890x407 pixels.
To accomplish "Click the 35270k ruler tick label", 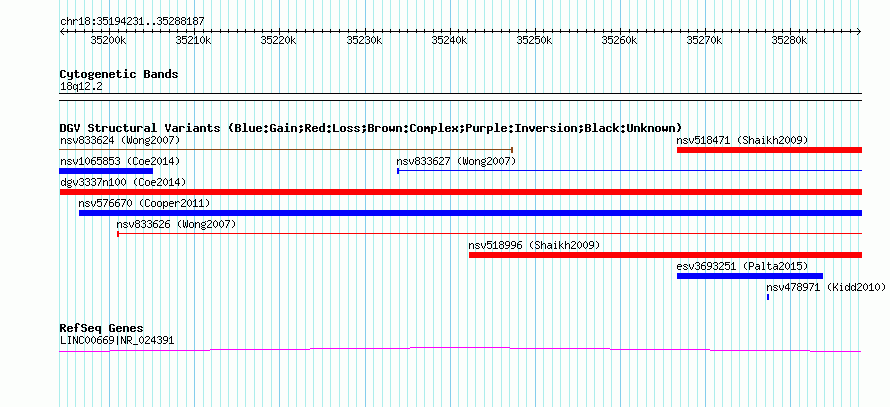I will tap(704, 40).
